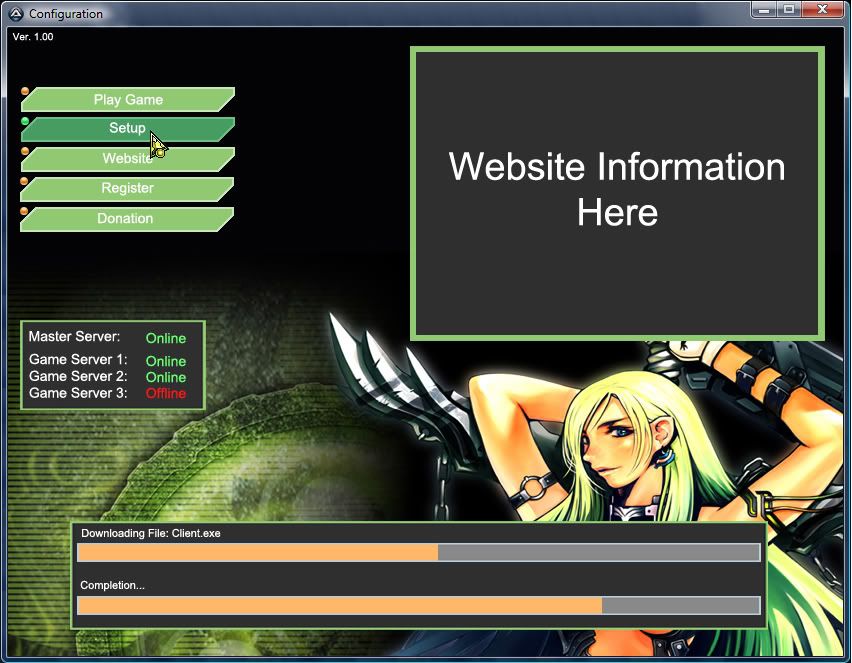Viewport: 852px width, 663px height.
Task: Select the Register button
Action: click(128, 189)
